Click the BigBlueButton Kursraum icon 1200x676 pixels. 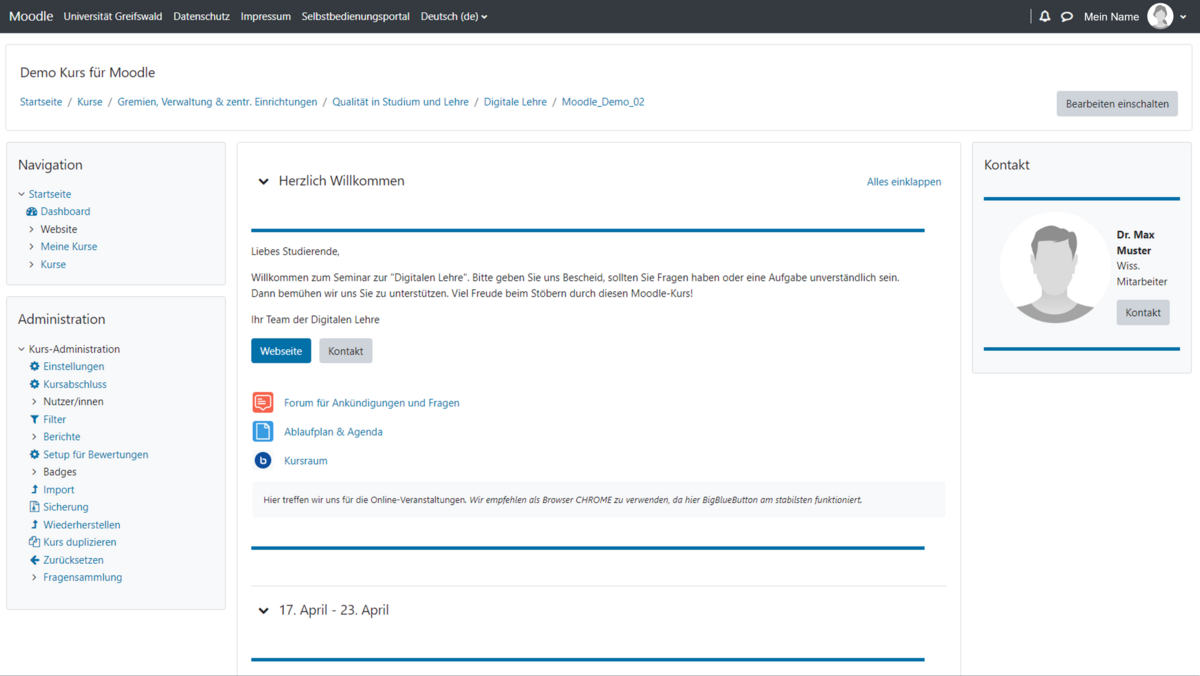263,460
